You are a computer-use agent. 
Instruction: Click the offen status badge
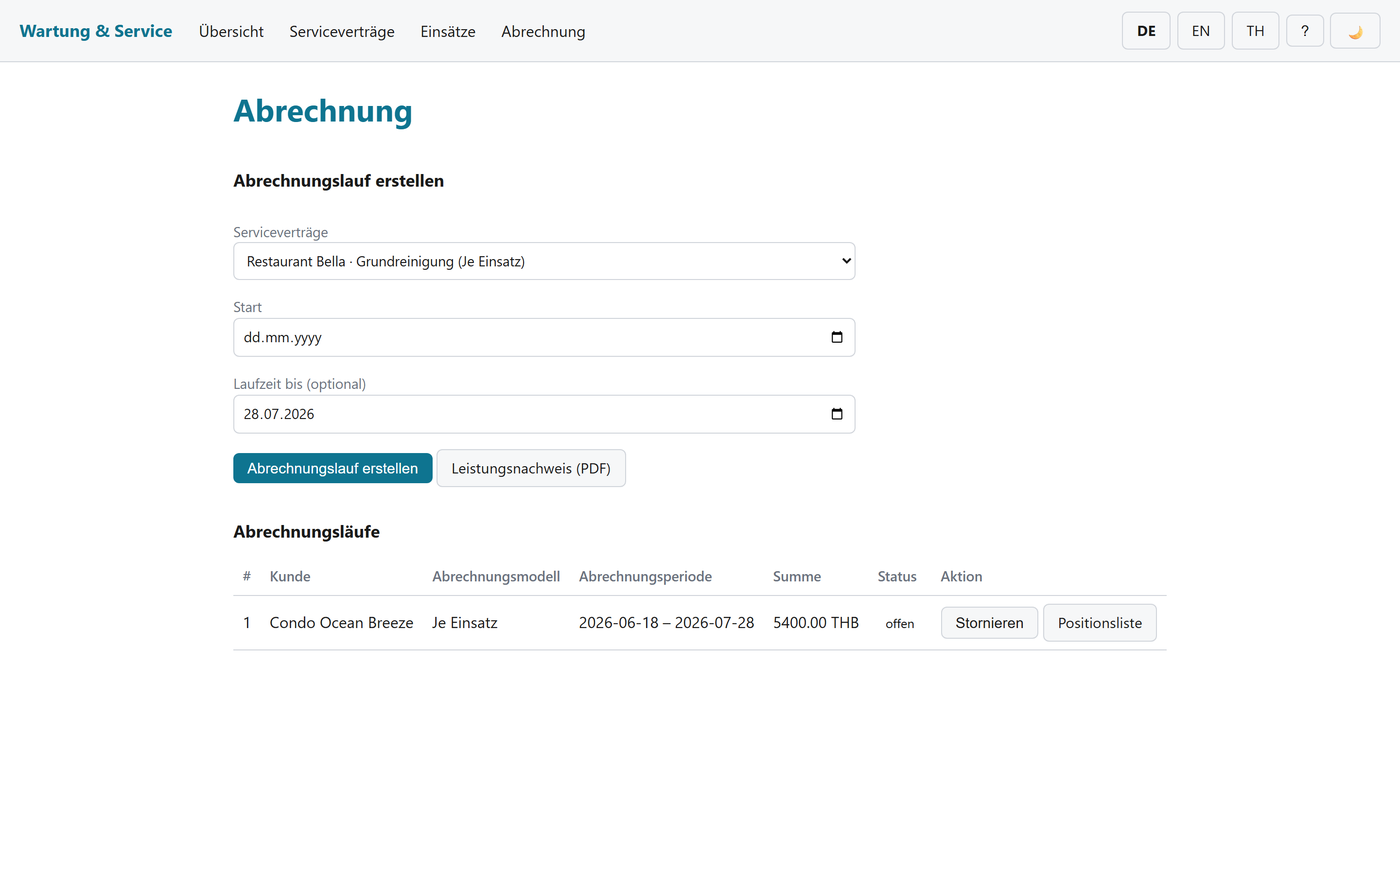coord(900,623)
